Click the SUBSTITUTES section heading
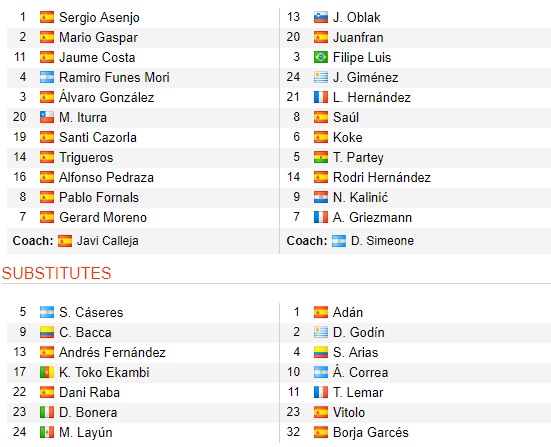Screen dimensions: 551x447 point(56,273)
